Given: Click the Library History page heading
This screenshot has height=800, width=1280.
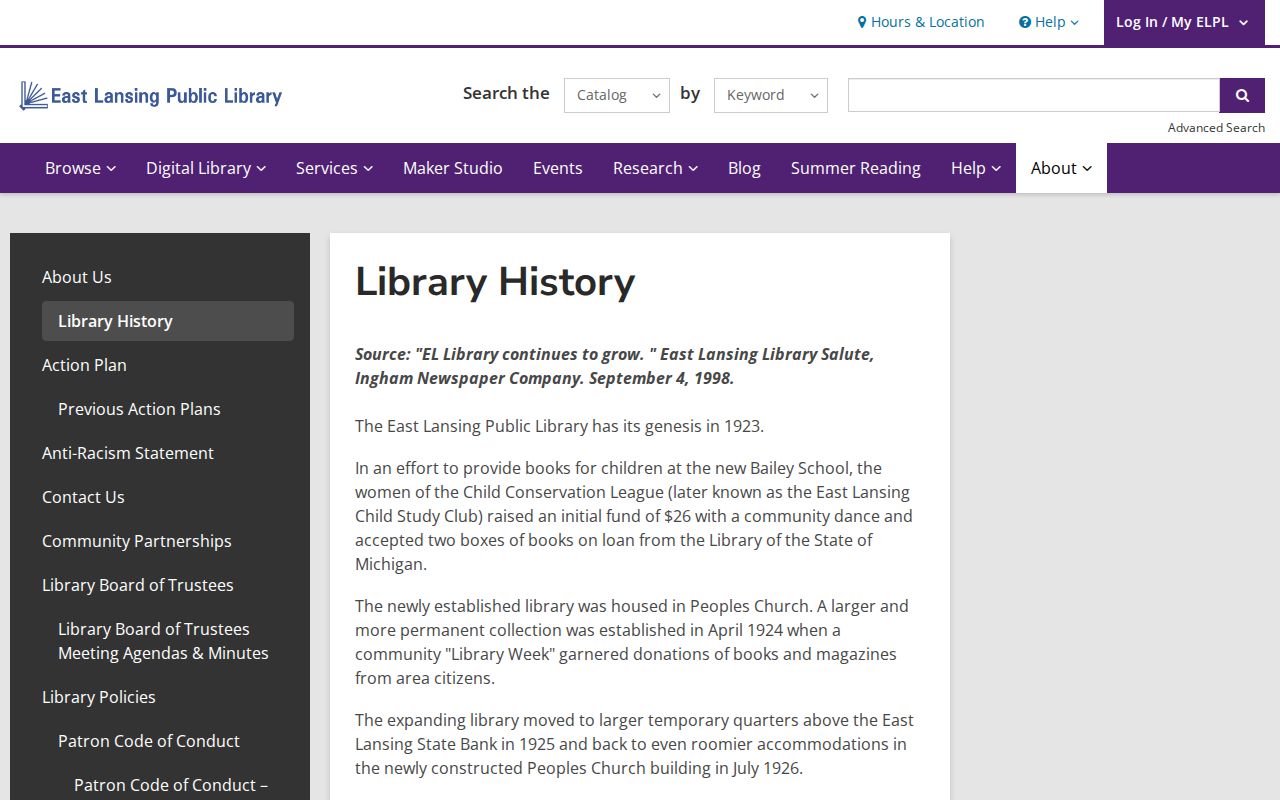Looking at the screenshot, I should point(495,281).
